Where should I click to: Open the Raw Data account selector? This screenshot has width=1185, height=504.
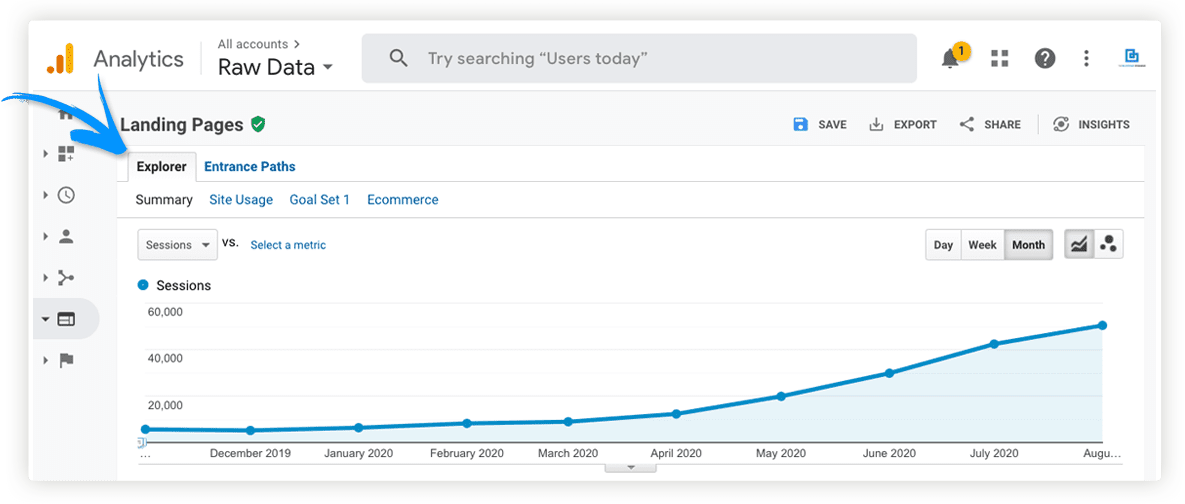point(275,68)
